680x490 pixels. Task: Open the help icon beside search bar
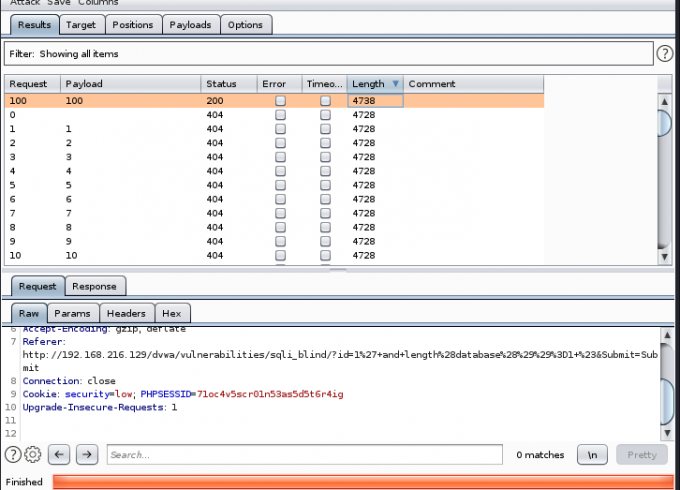13,454
